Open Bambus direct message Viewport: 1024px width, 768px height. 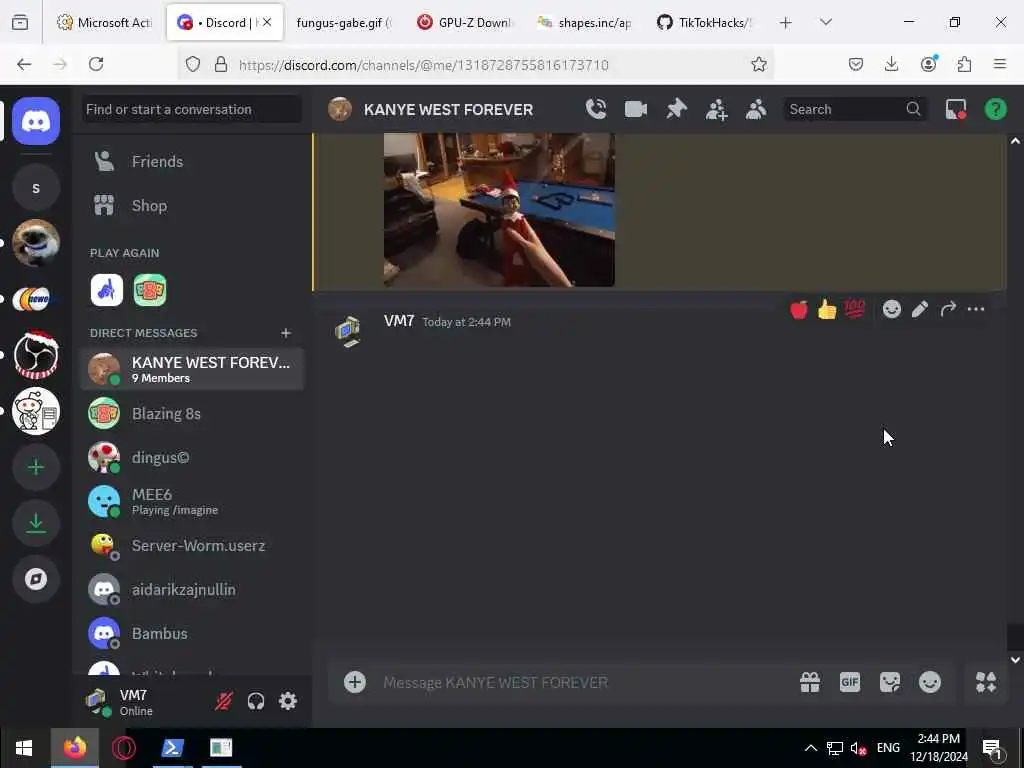192,633
